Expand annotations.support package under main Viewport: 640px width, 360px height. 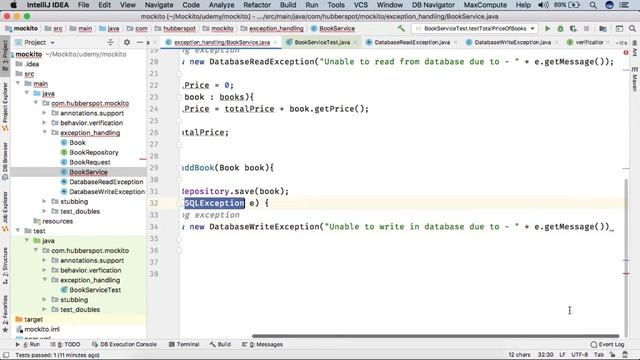point(44,113)
